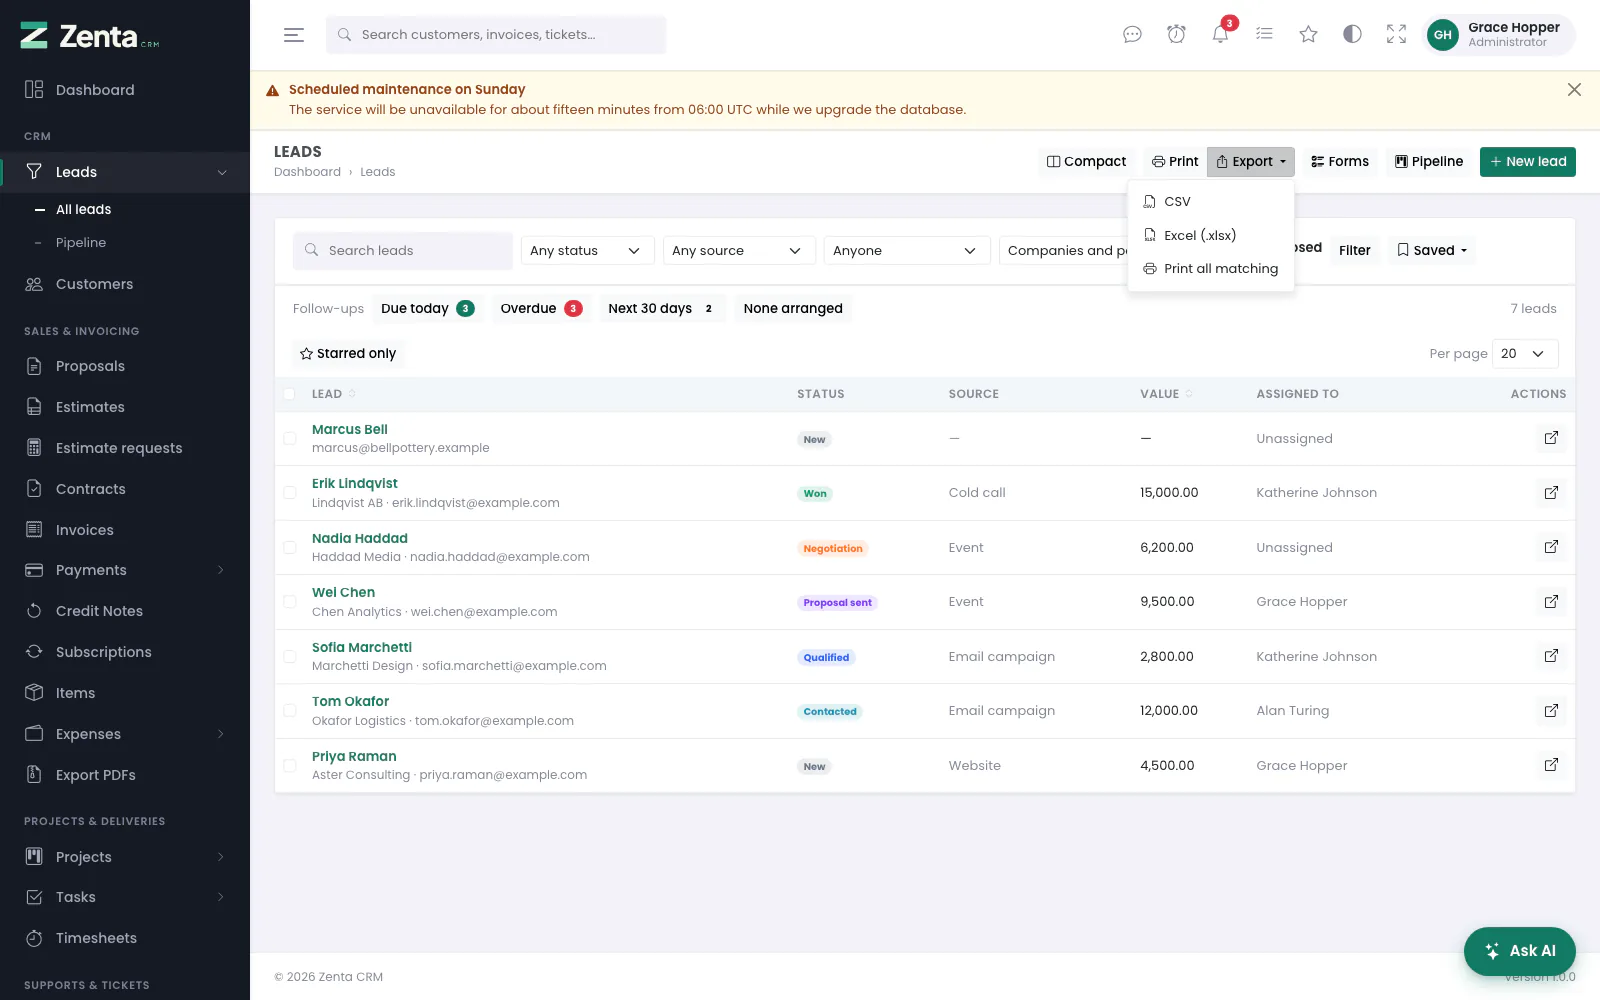Click the favorites star icon in header
1600x1000 pixels.
[x=1308, y=35]
